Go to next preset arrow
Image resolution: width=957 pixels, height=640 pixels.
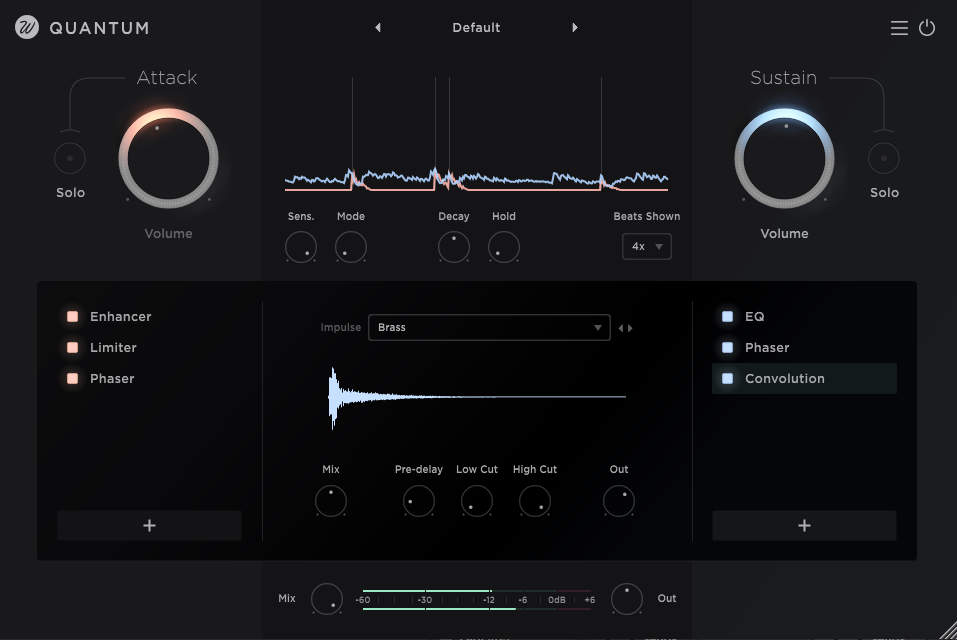pos(575,28)
